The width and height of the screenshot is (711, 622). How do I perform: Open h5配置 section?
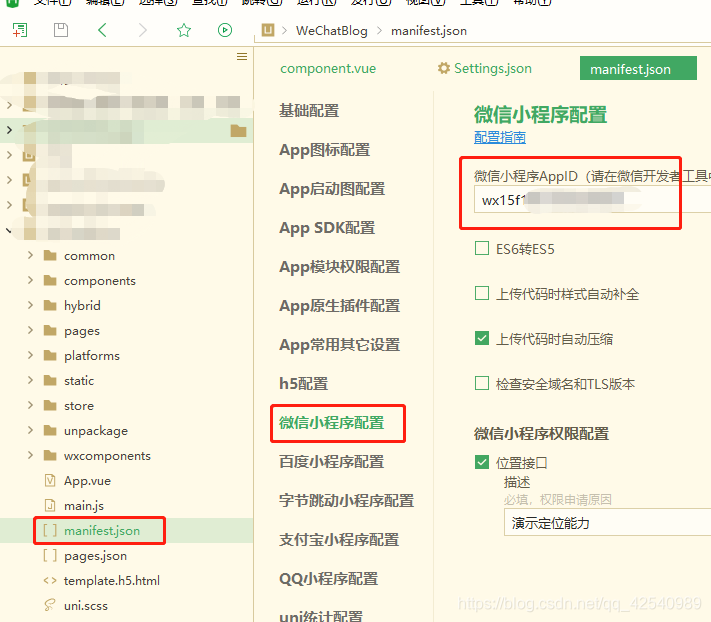pyautogui.click(x=303, y=384)
